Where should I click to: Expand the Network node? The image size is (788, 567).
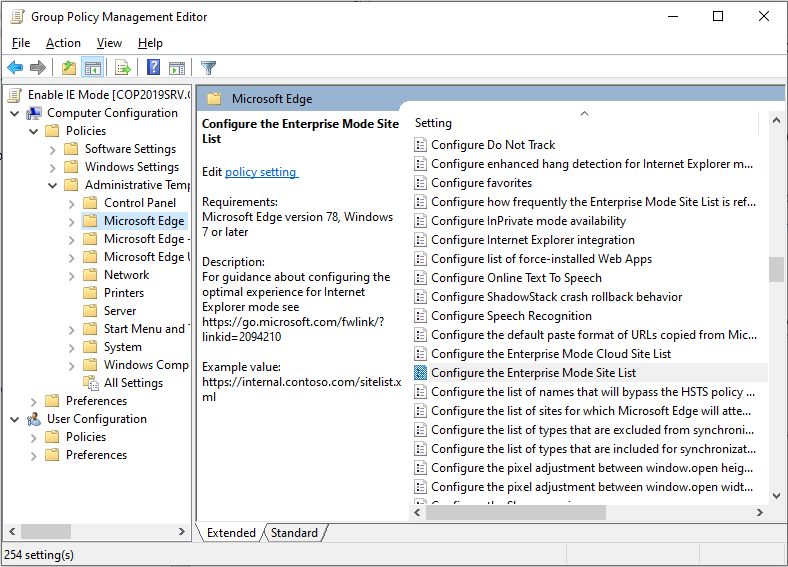(71, 276)
